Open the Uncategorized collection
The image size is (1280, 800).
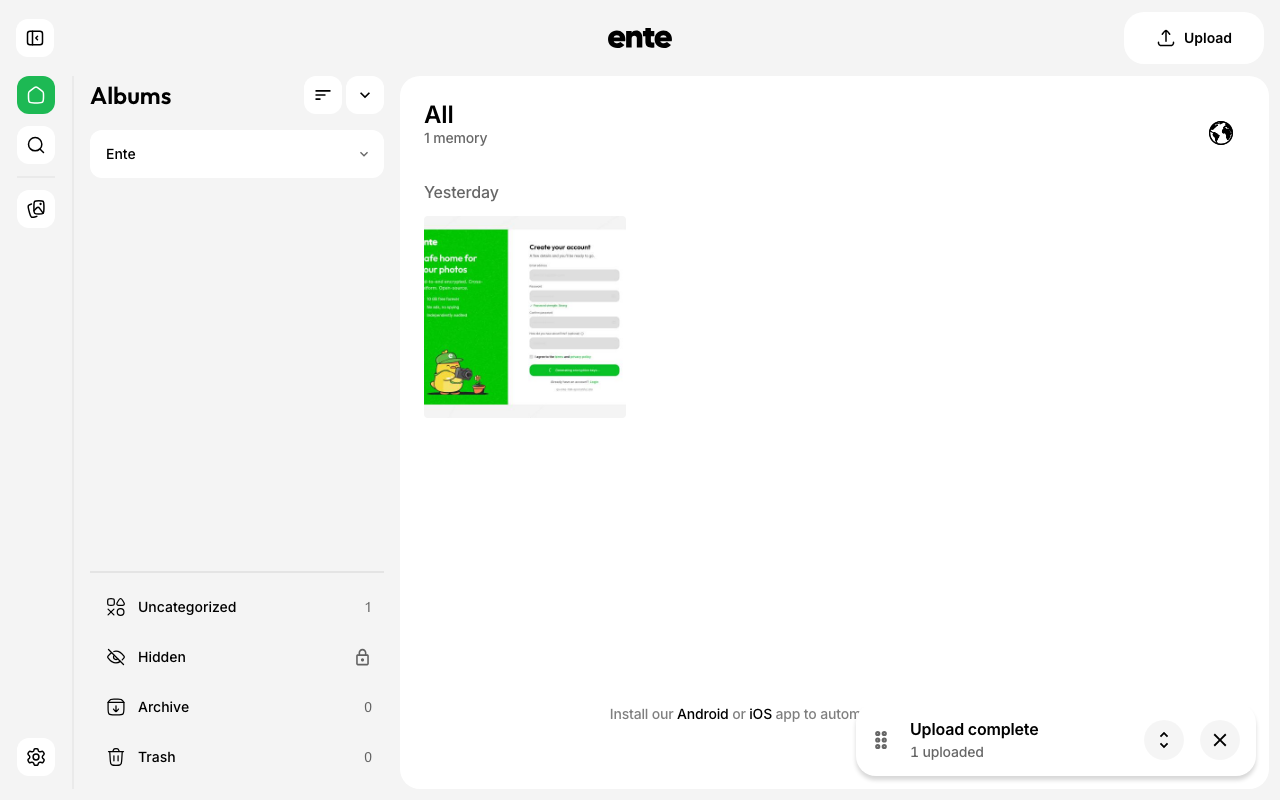[237, 607]
